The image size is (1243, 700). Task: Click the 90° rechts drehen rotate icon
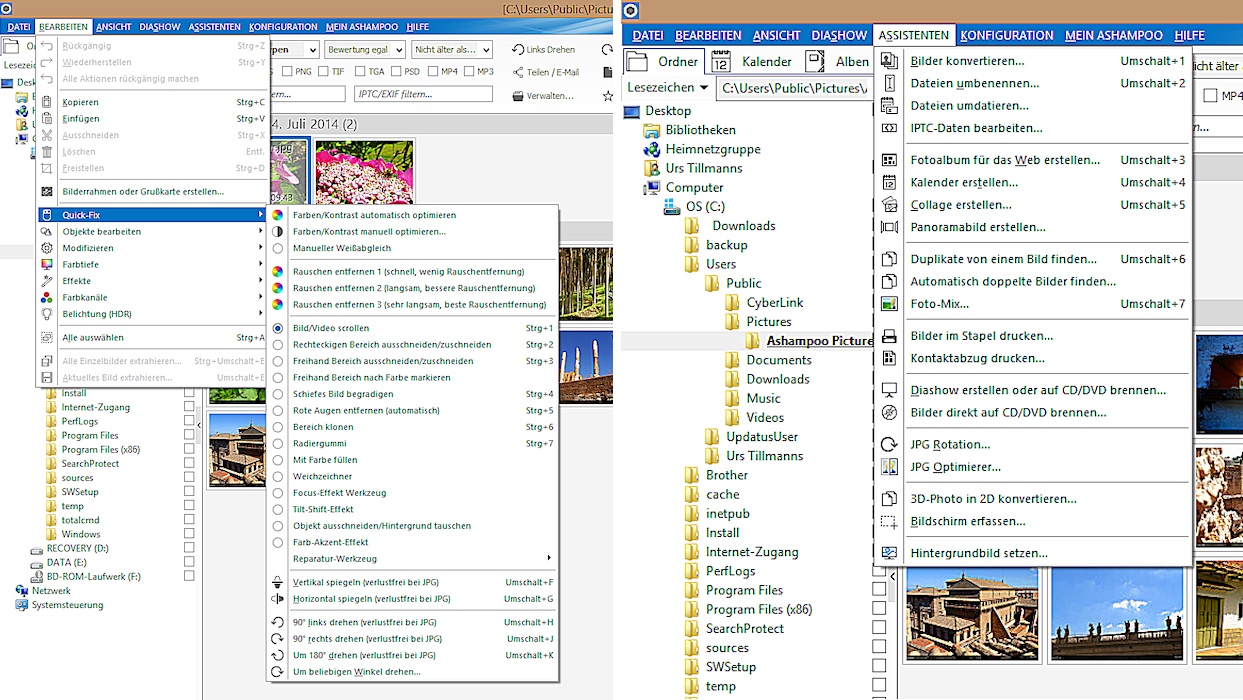coord(278,639)
